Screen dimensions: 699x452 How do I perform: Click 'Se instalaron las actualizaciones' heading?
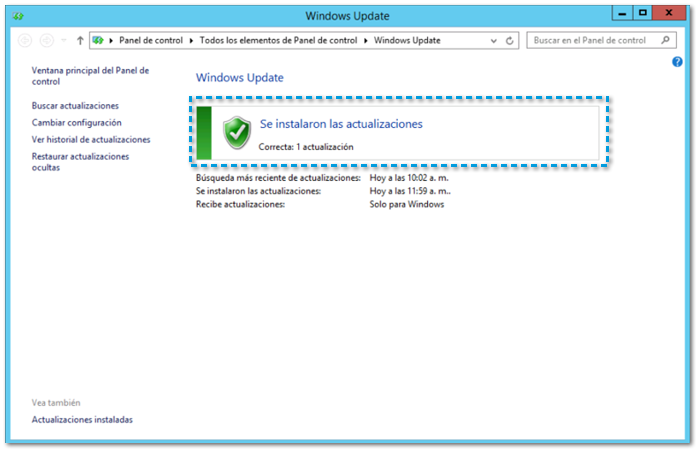[341, 124]
